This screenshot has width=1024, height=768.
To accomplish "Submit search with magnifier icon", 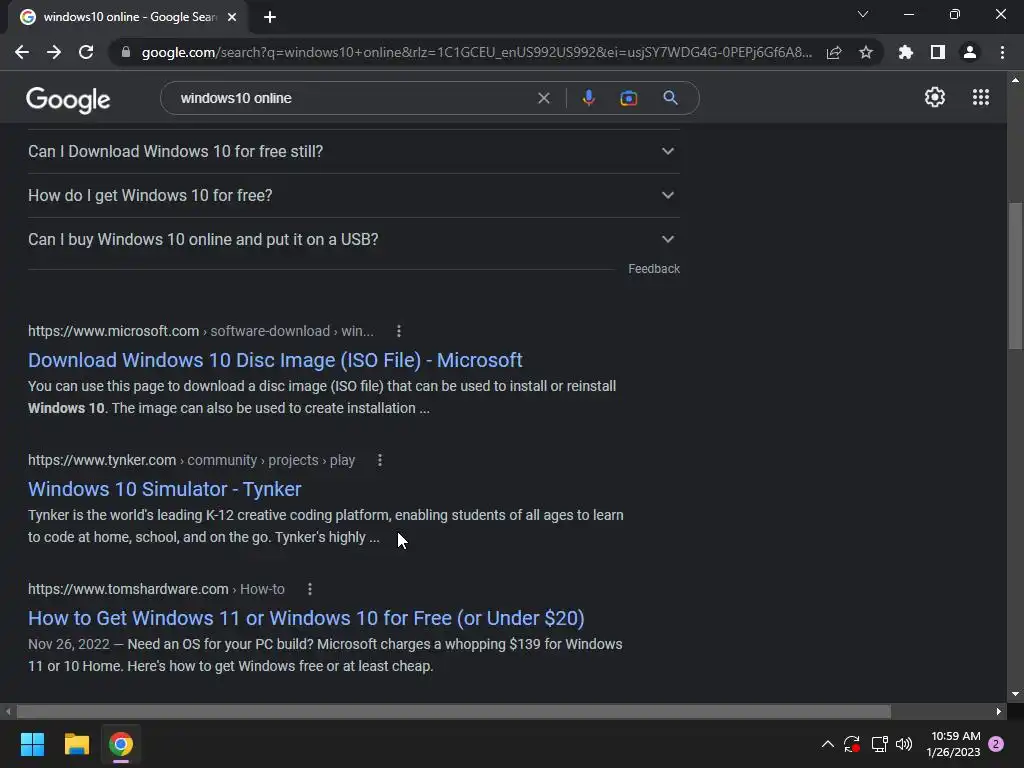I will (x=670, y=98).
